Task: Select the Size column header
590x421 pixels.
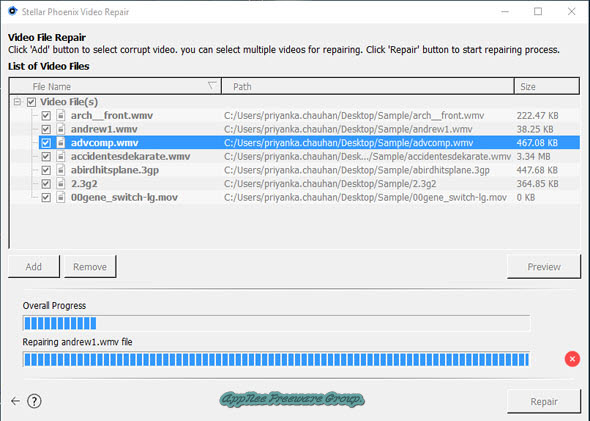Action: tap(547, 86)
